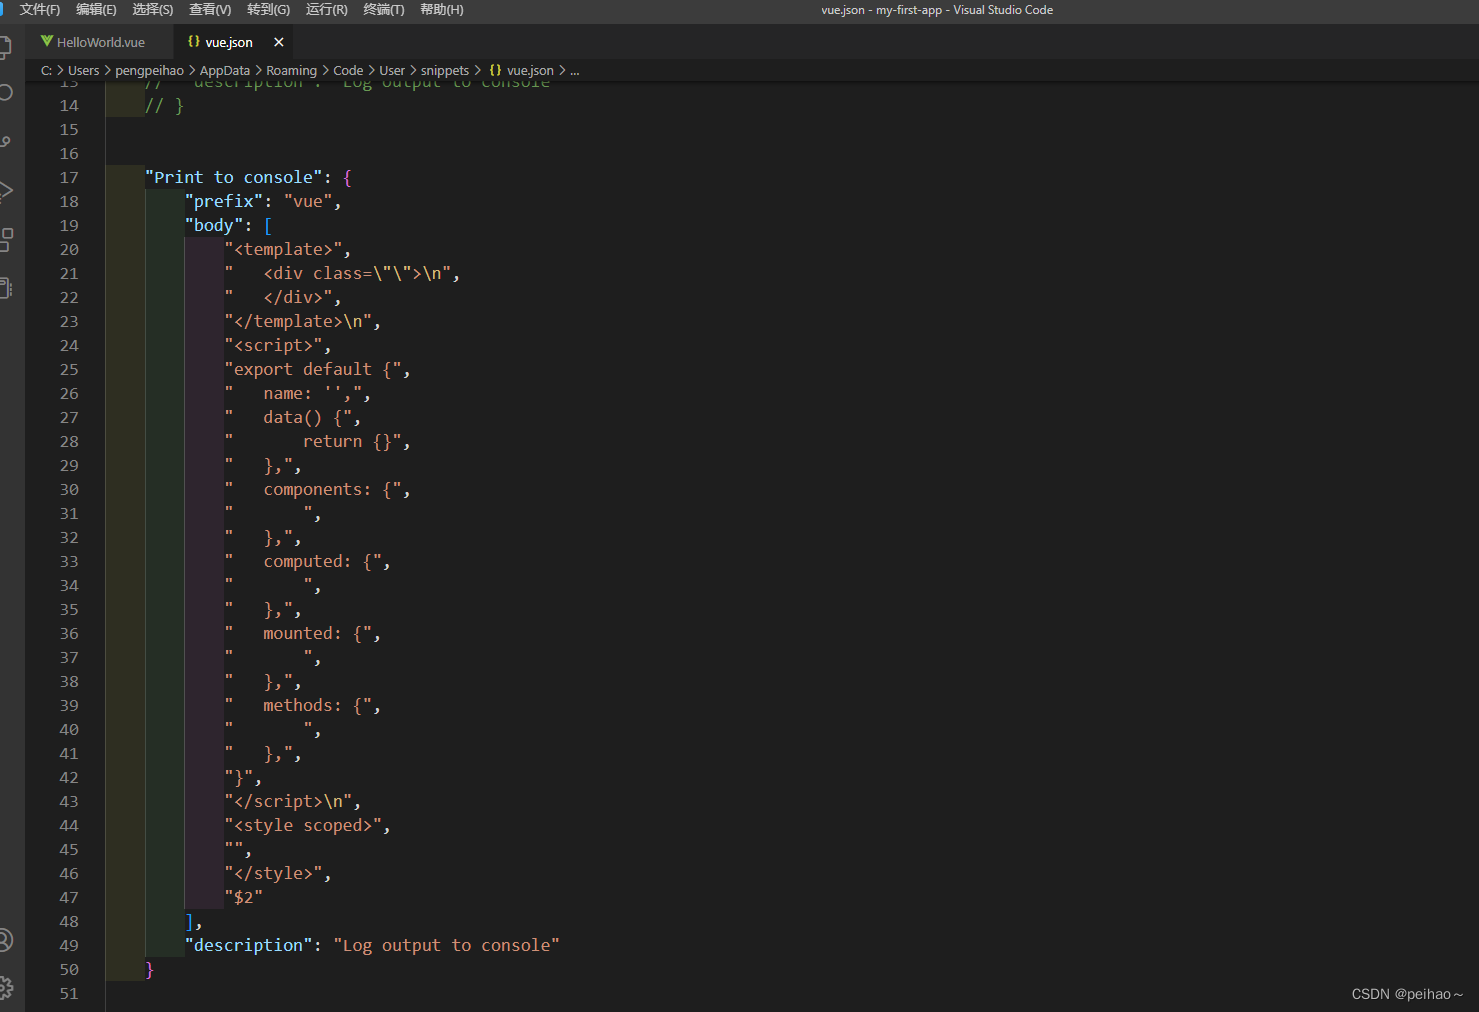Click the C: breadcrumb root

coord(46,70)
